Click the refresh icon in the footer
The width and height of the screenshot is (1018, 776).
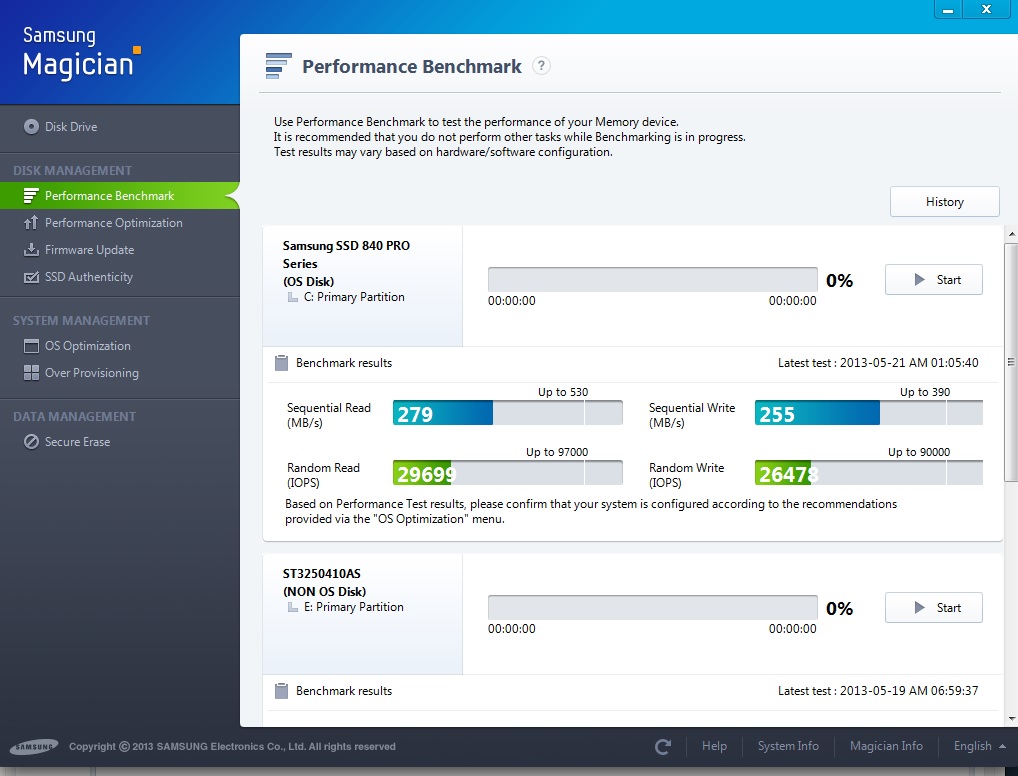click(662, 747)
